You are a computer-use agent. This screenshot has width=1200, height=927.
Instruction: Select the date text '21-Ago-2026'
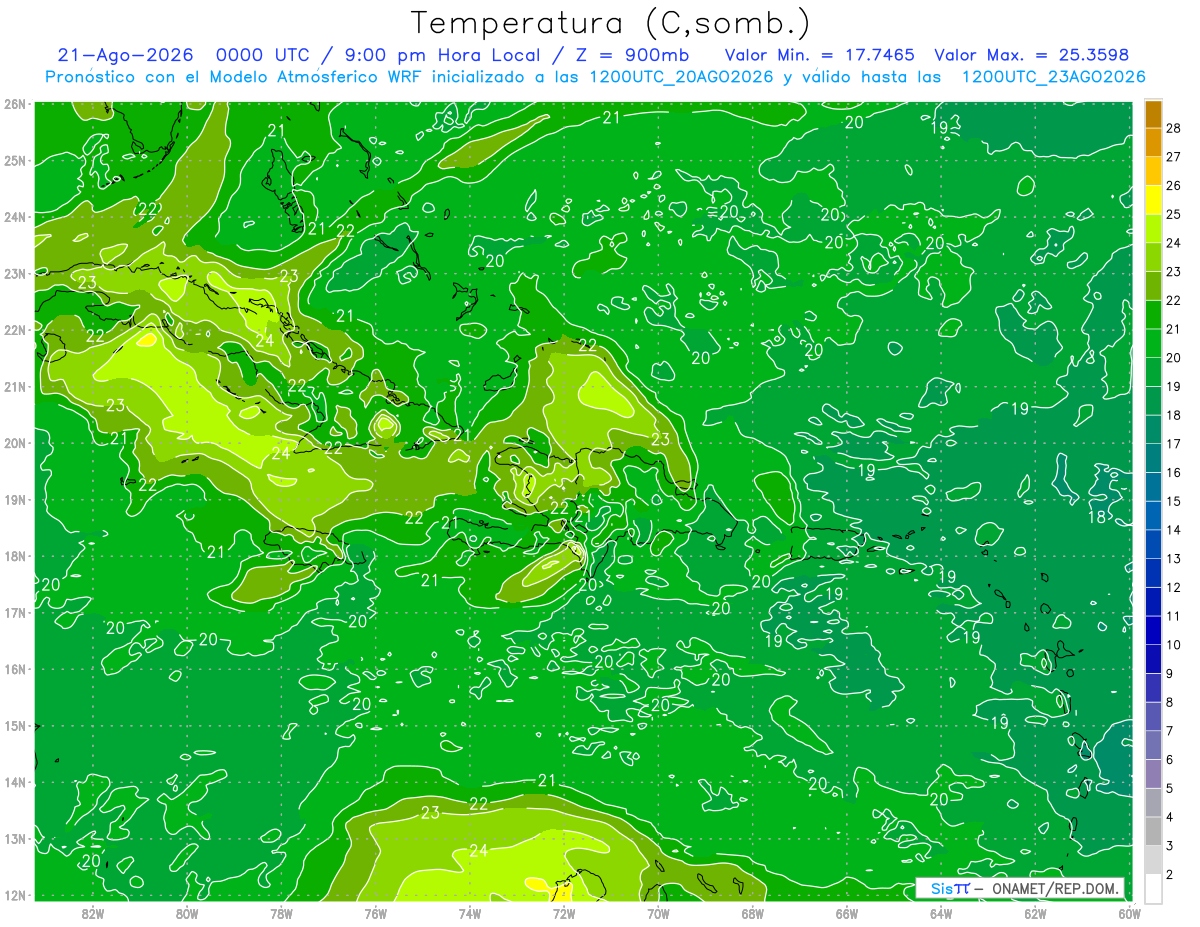coord(124,55)
